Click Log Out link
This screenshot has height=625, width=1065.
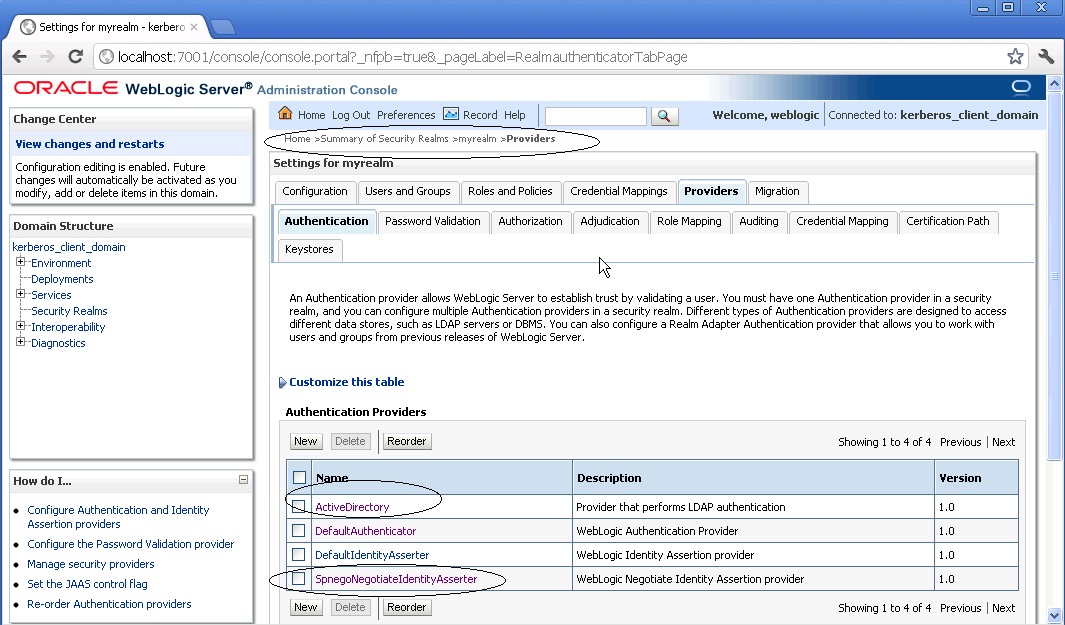[351, 115]
